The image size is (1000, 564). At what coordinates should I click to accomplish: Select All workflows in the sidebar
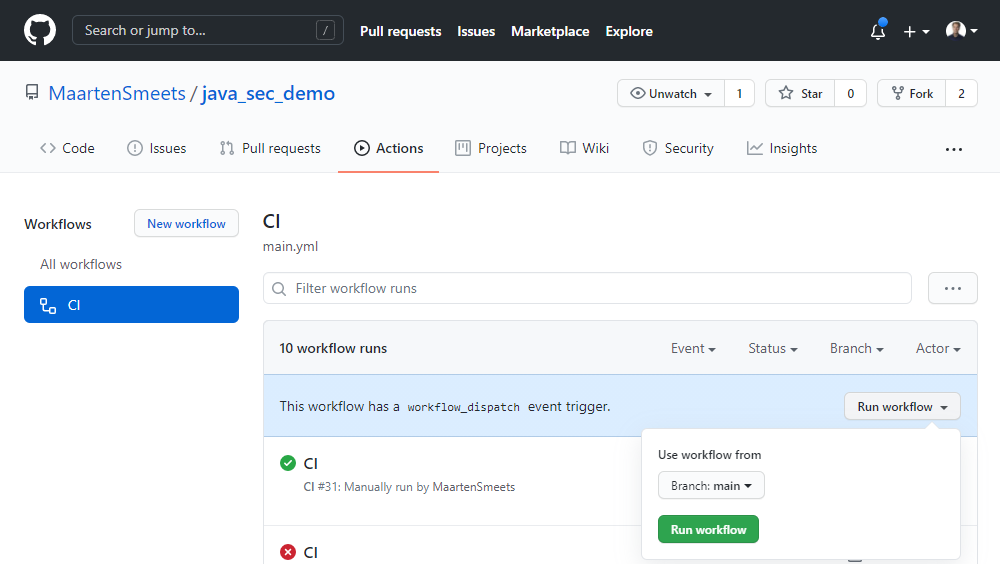coord(81,264)
